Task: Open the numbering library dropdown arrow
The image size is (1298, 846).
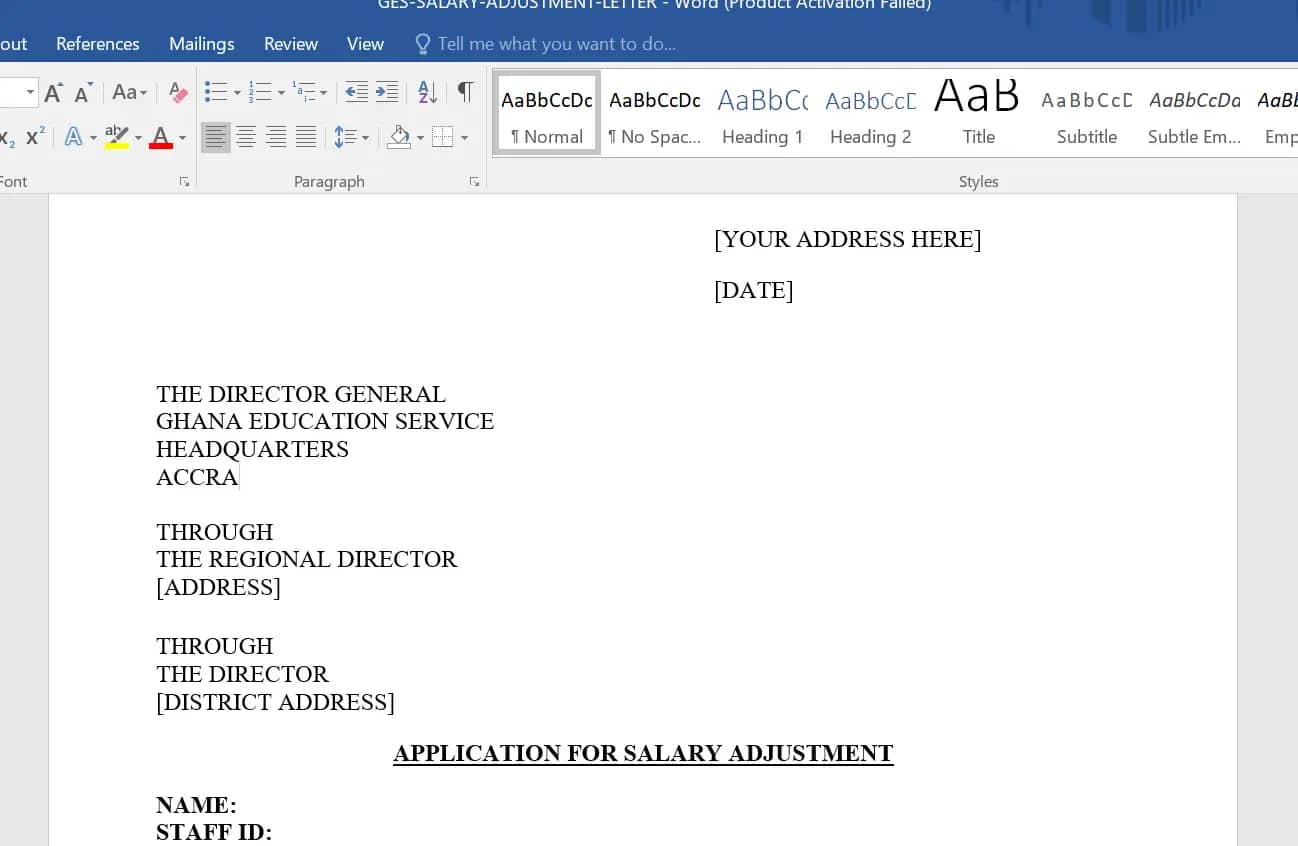Action: coord(281,93)
